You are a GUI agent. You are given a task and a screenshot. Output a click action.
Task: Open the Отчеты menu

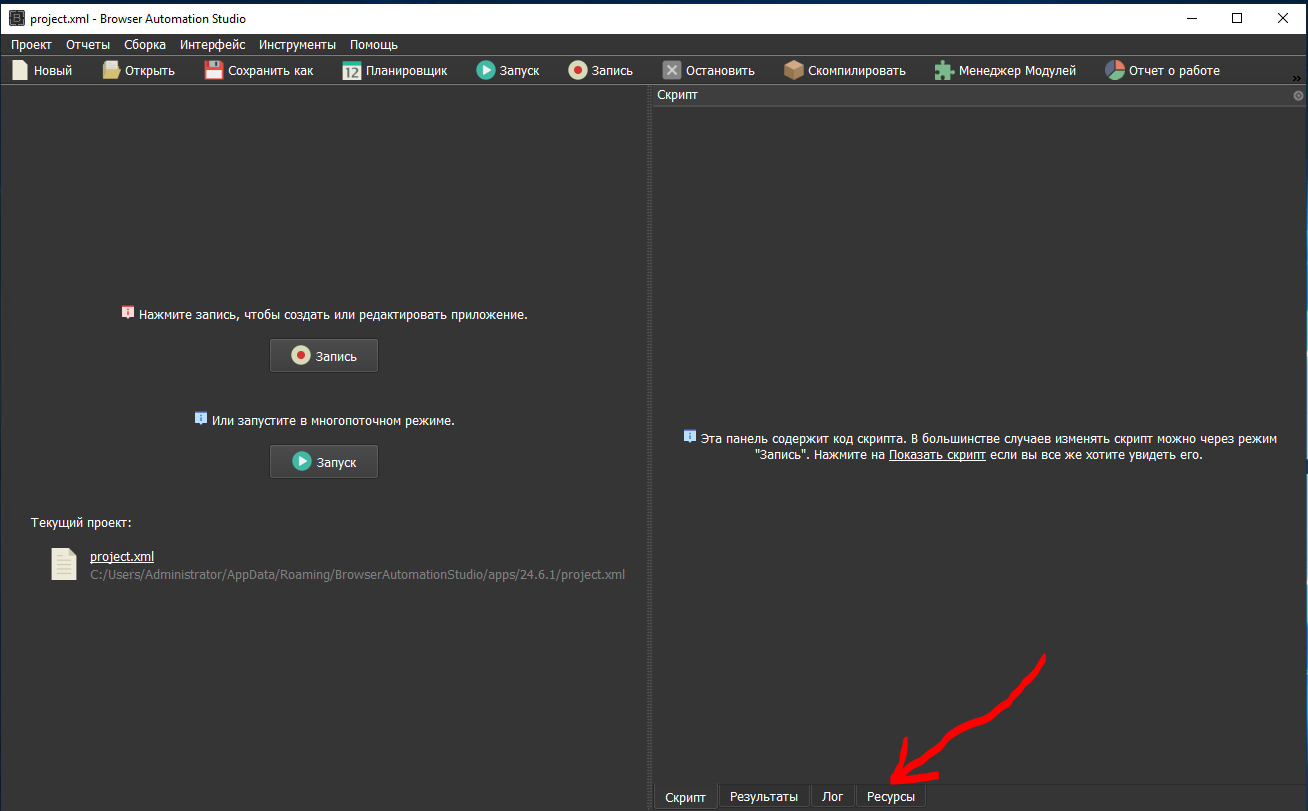tap(88, 44)
